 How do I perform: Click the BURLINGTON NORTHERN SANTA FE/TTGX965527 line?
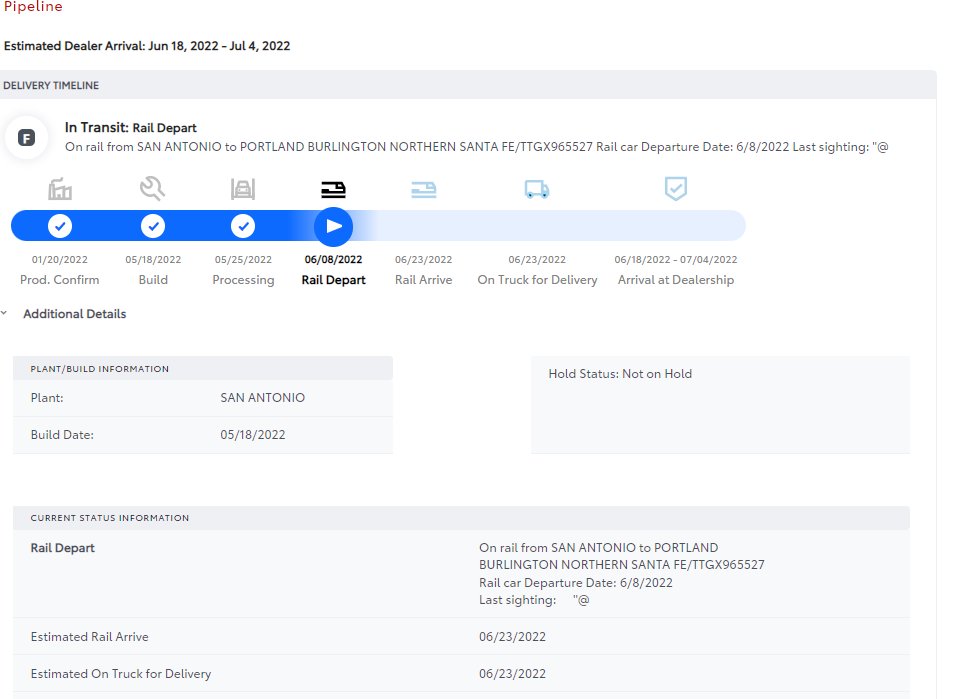pyautogui.click(x=622, y=564)
